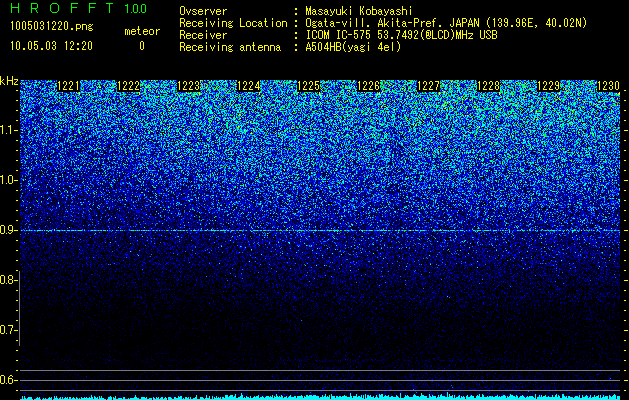
Task: Click the 1222 time marker
Action: tap(128, 86)
